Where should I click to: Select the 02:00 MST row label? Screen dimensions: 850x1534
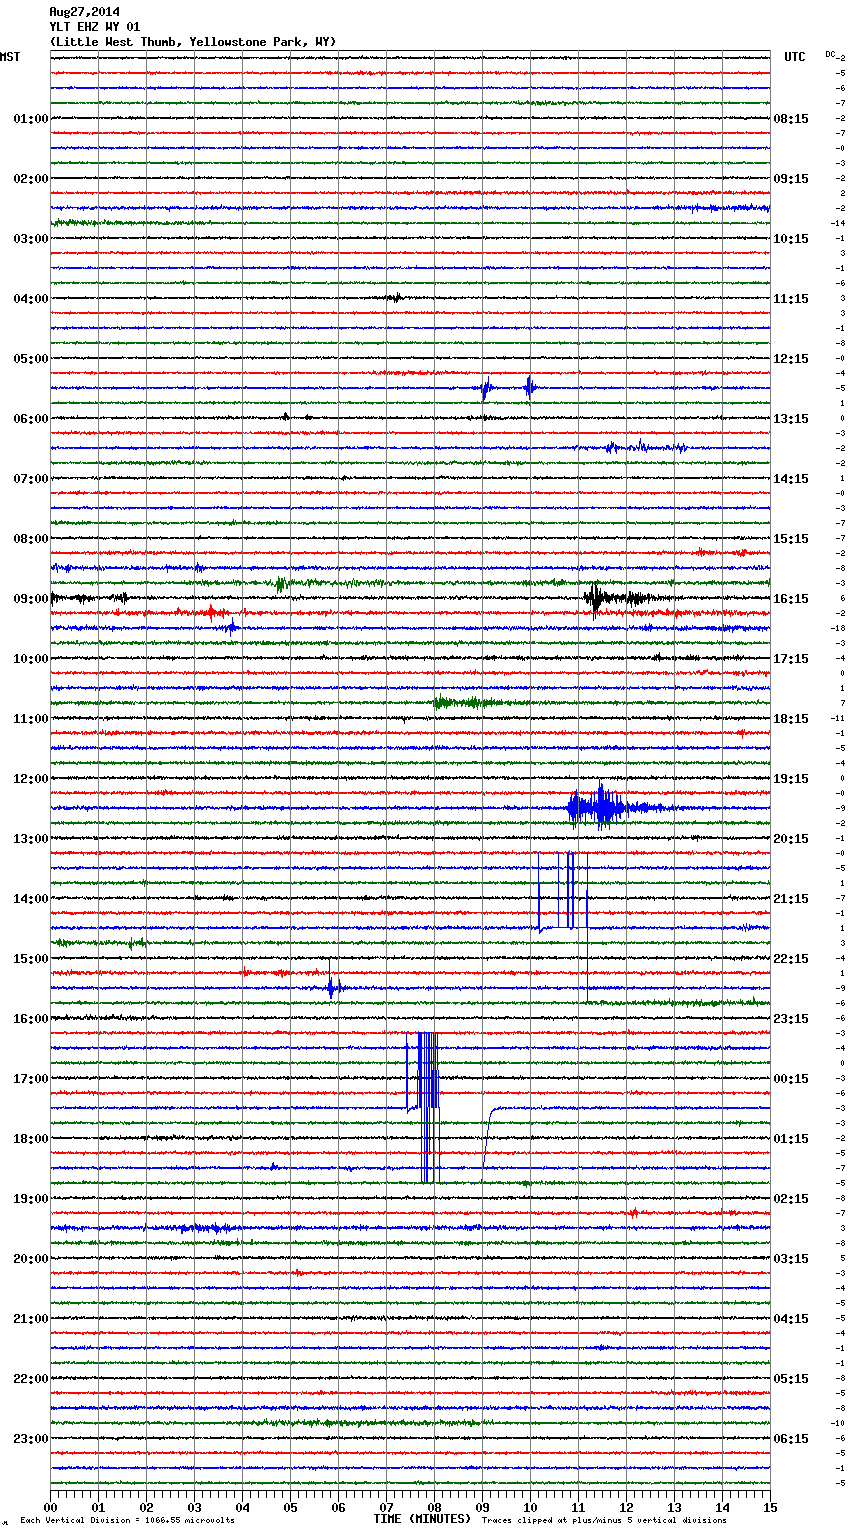pos(30,179)
